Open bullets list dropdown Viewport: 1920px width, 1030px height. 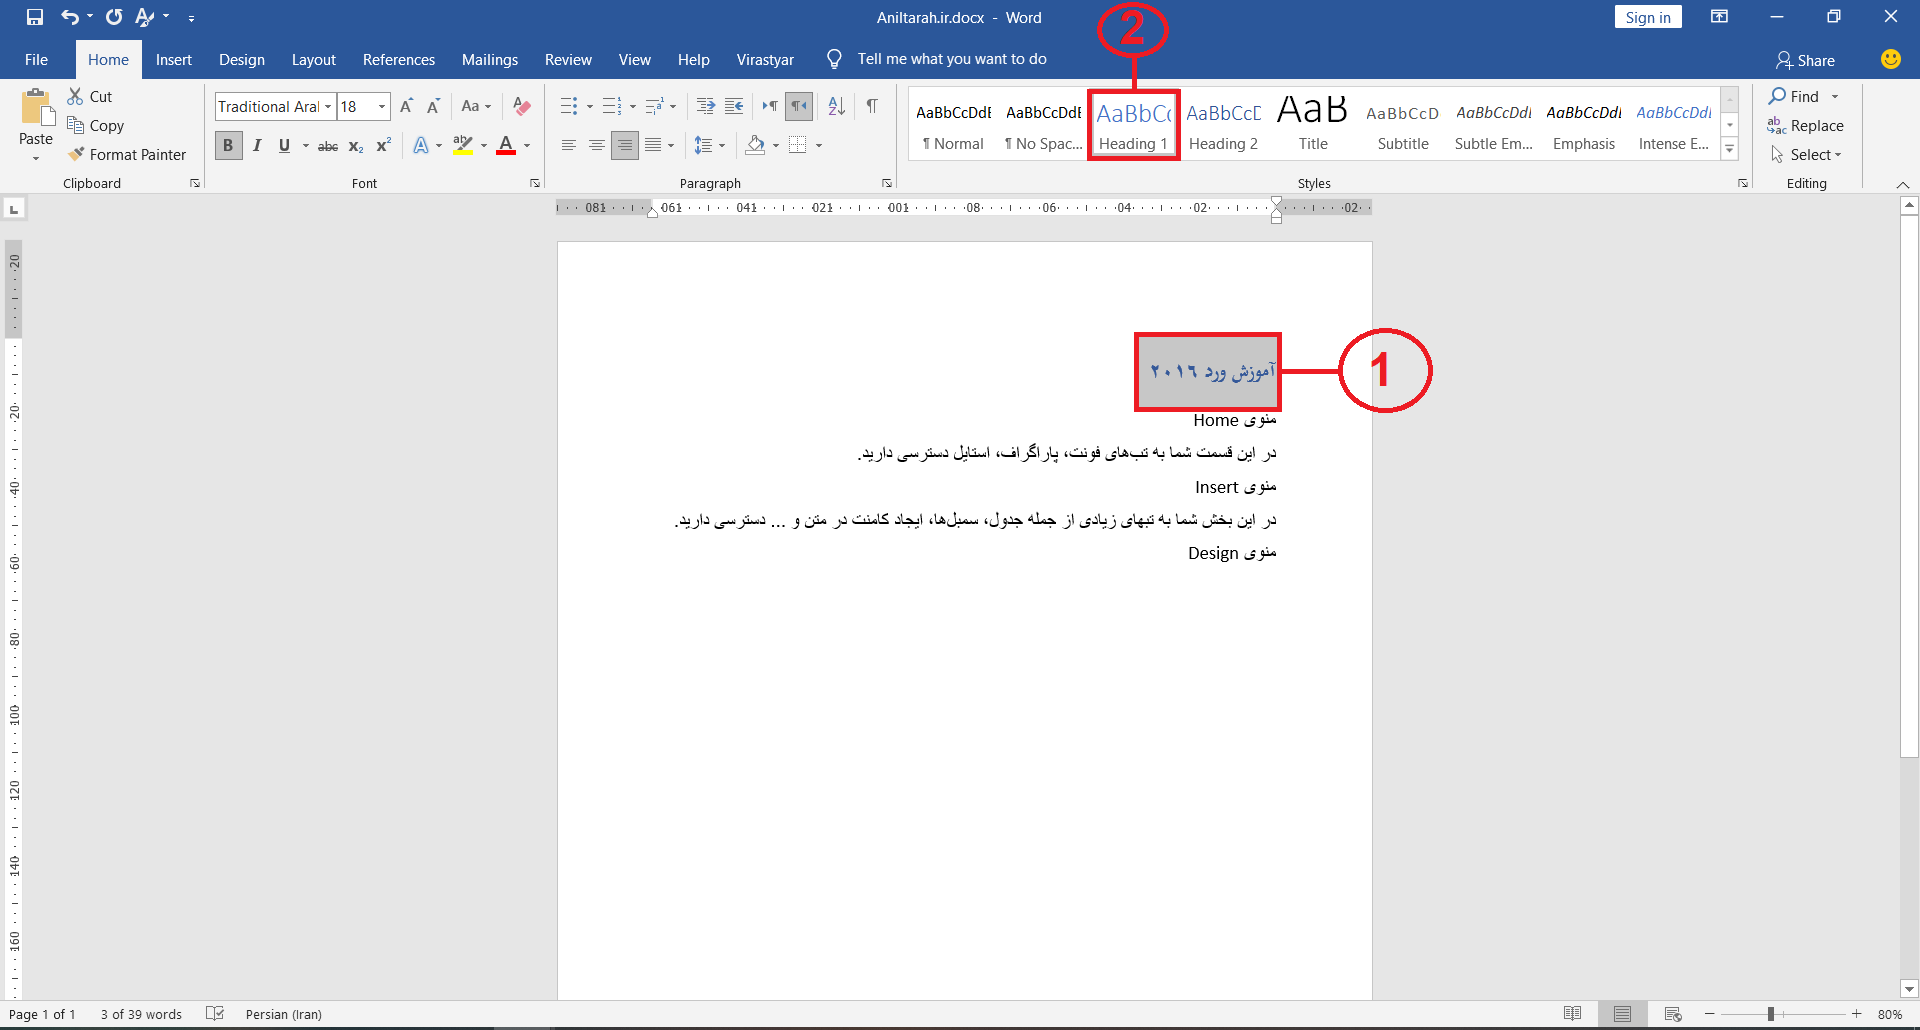[x=590, y=106]
